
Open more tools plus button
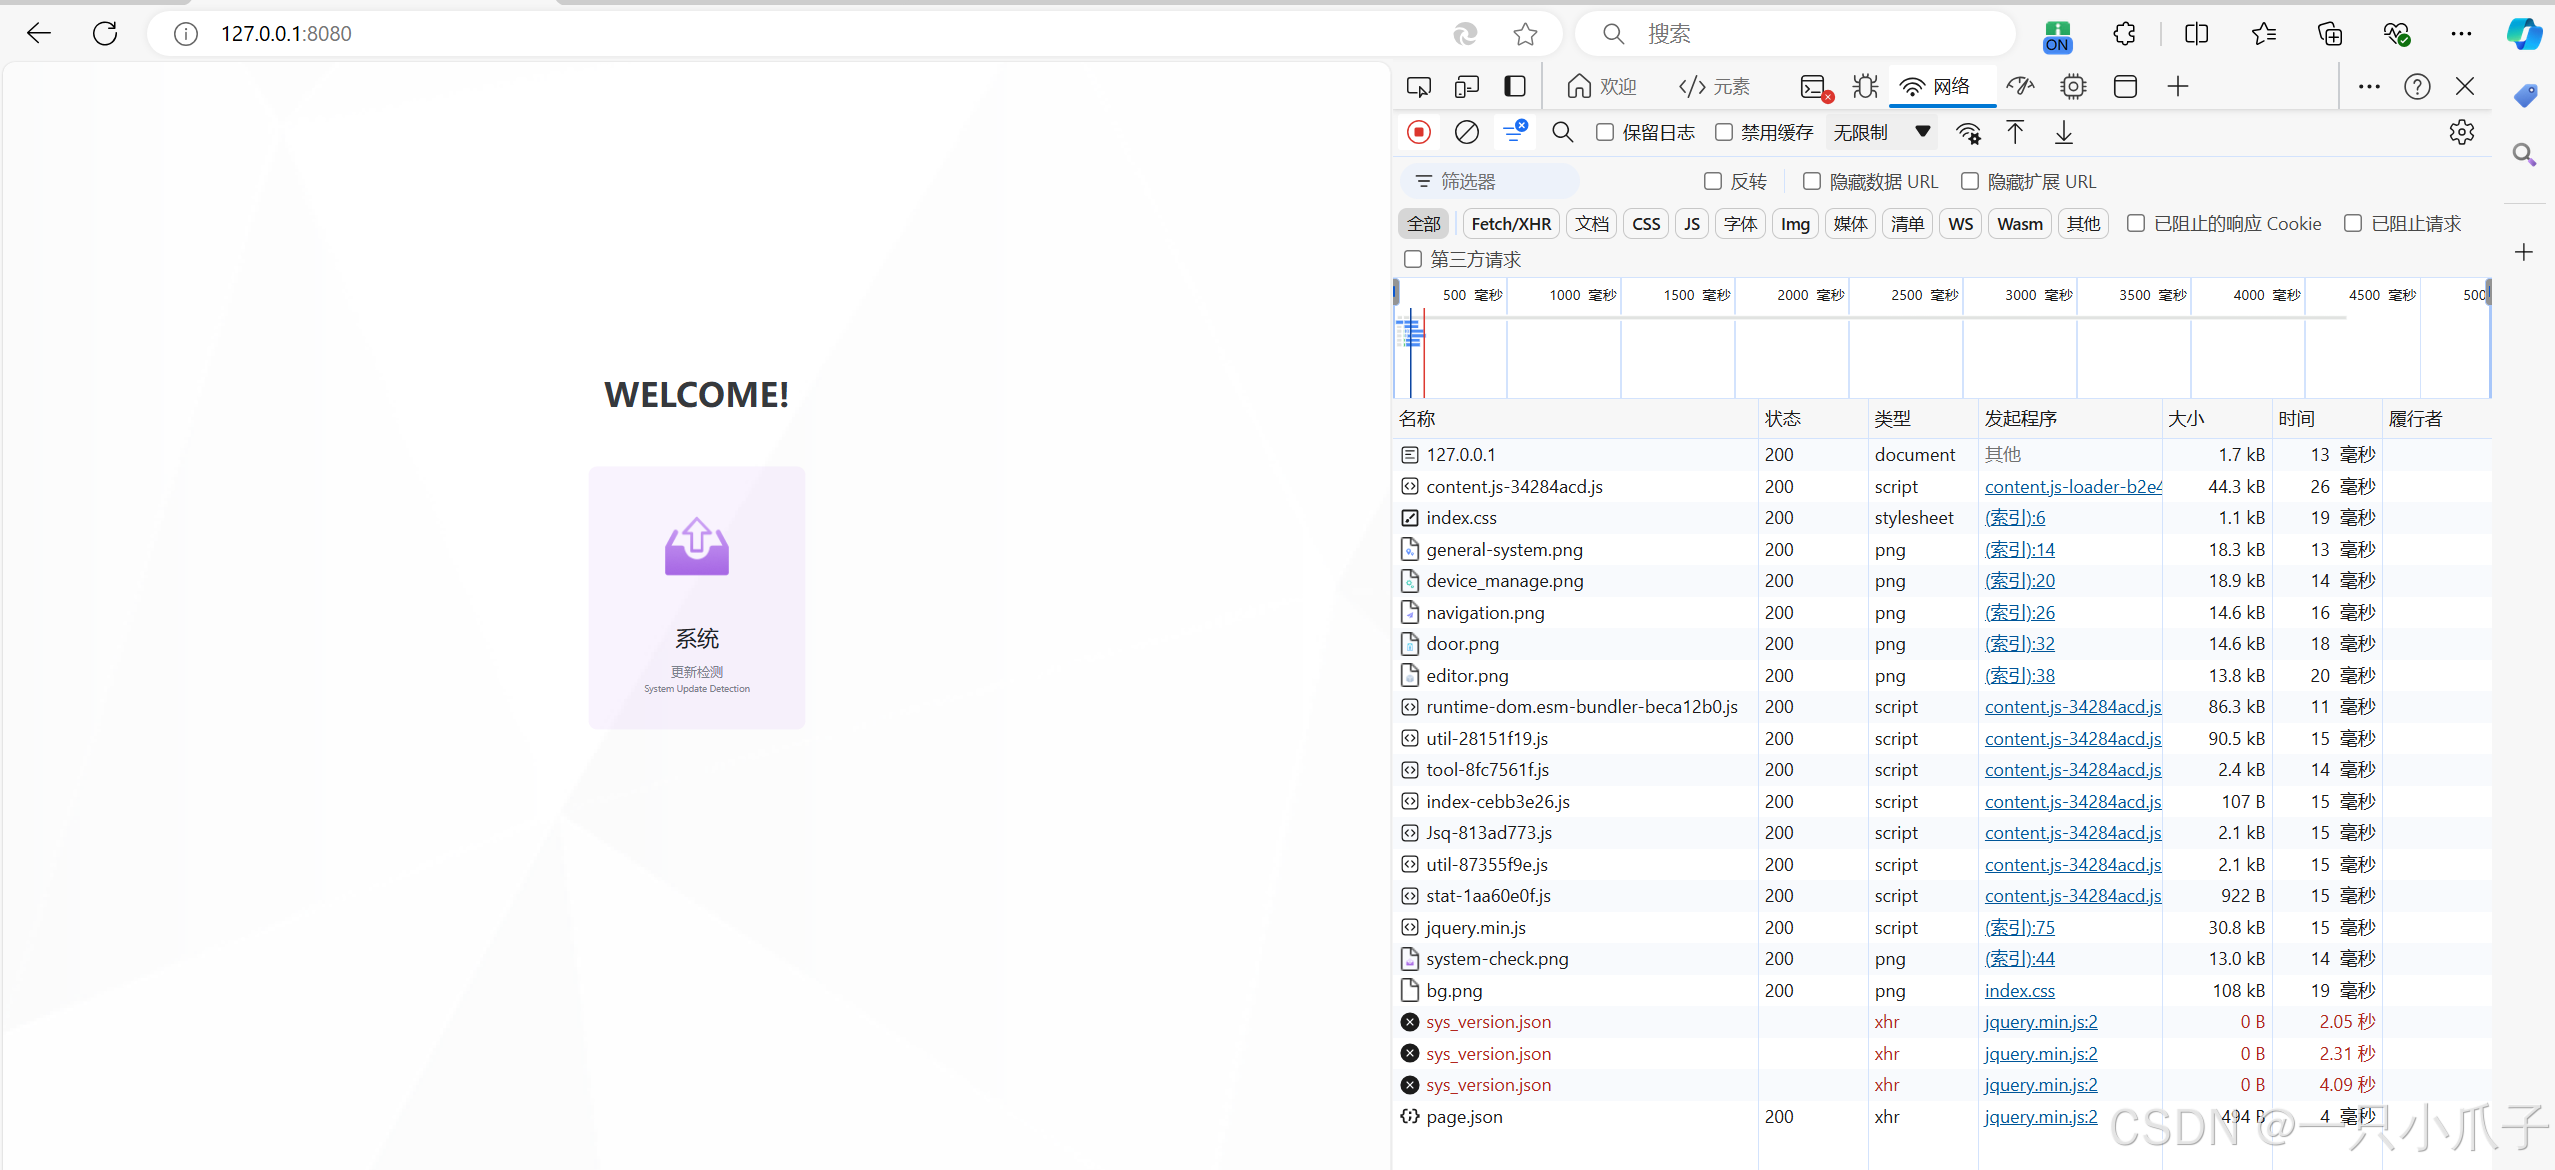pyautogui.click(x=2177, y=87)
